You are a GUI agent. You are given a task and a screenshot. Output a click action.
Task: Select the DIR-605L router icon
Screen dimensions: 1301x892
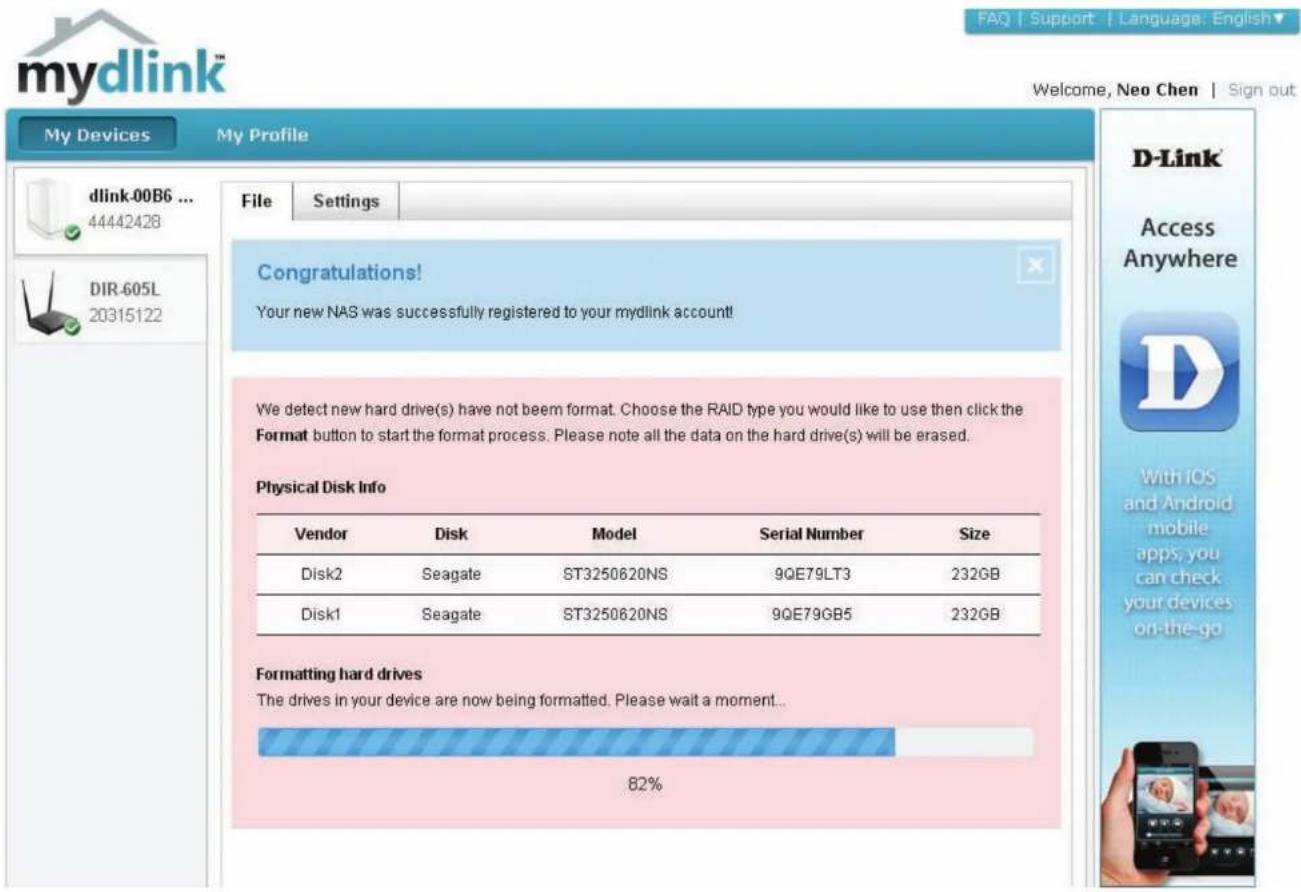pos(50,304)
